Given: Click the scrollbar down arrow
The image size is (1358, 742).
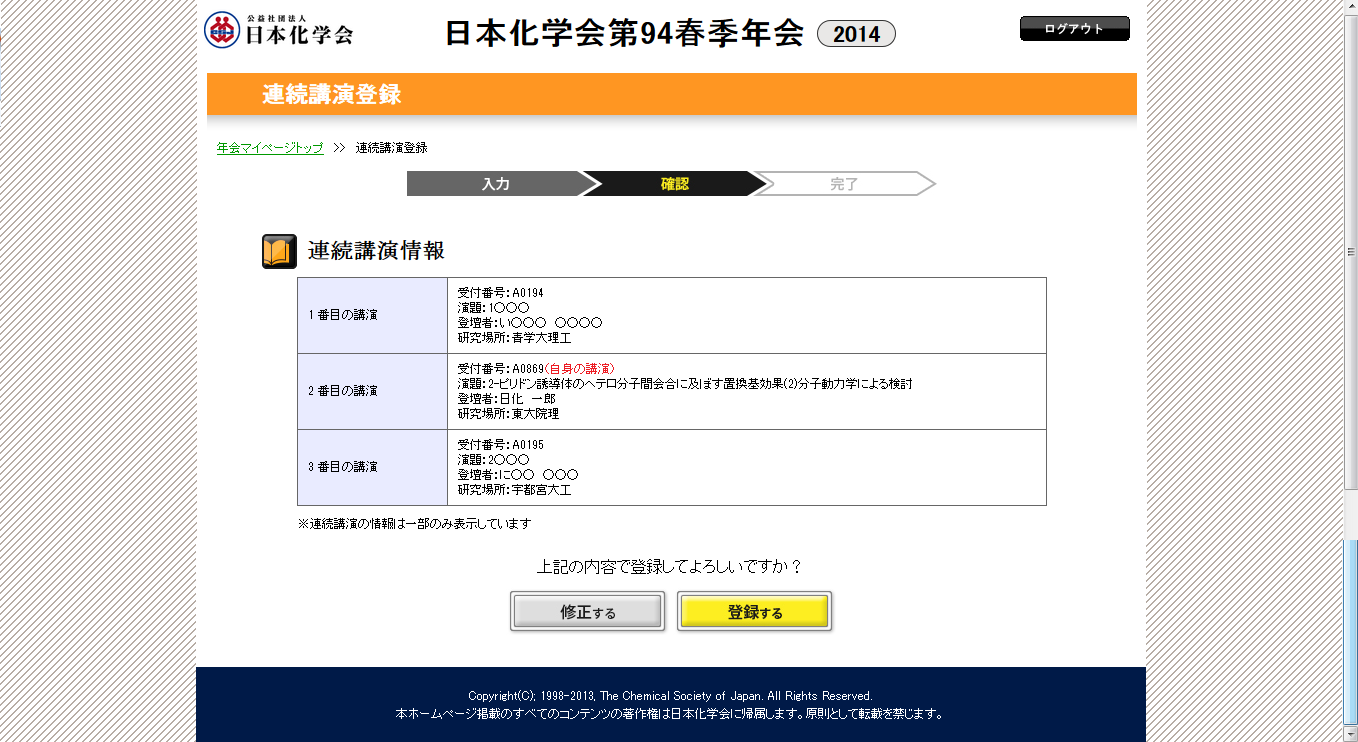Looking at the screenshot, I should (1351, 735).
